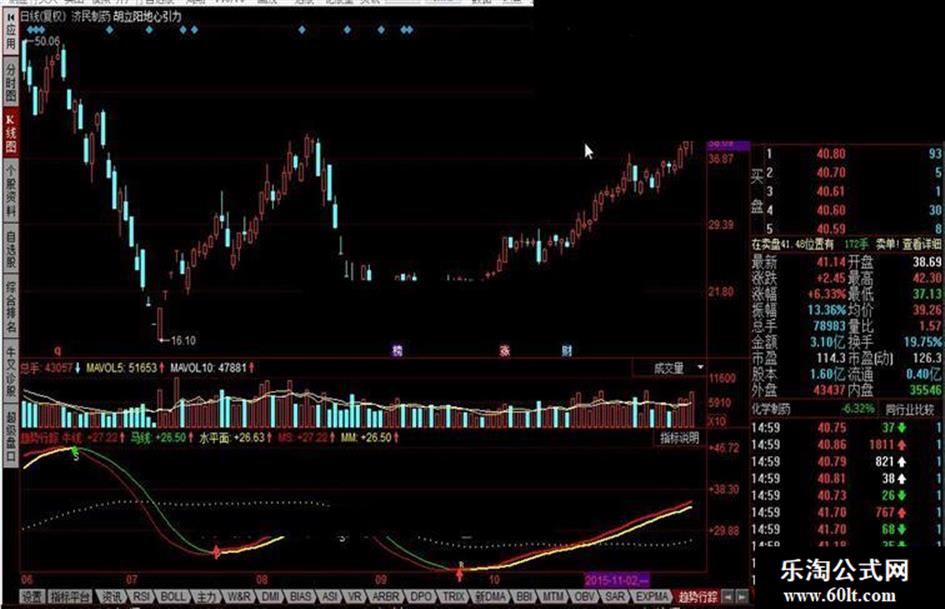Click the 设置 settings button
945x609 pixels.
point(33,597)
